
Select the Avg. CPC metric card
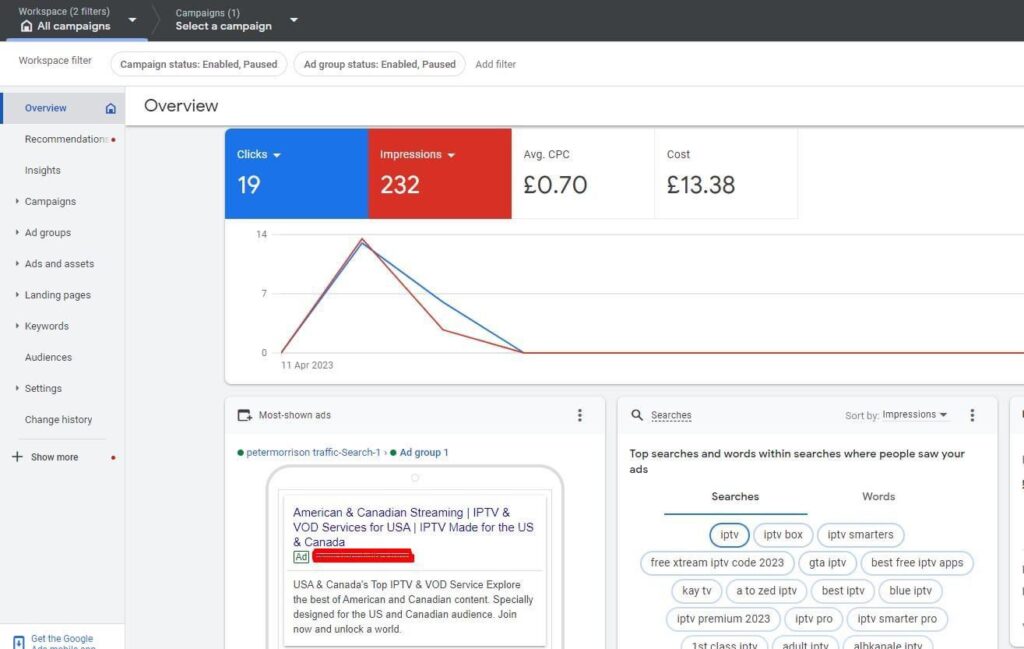tap(583, 174)
